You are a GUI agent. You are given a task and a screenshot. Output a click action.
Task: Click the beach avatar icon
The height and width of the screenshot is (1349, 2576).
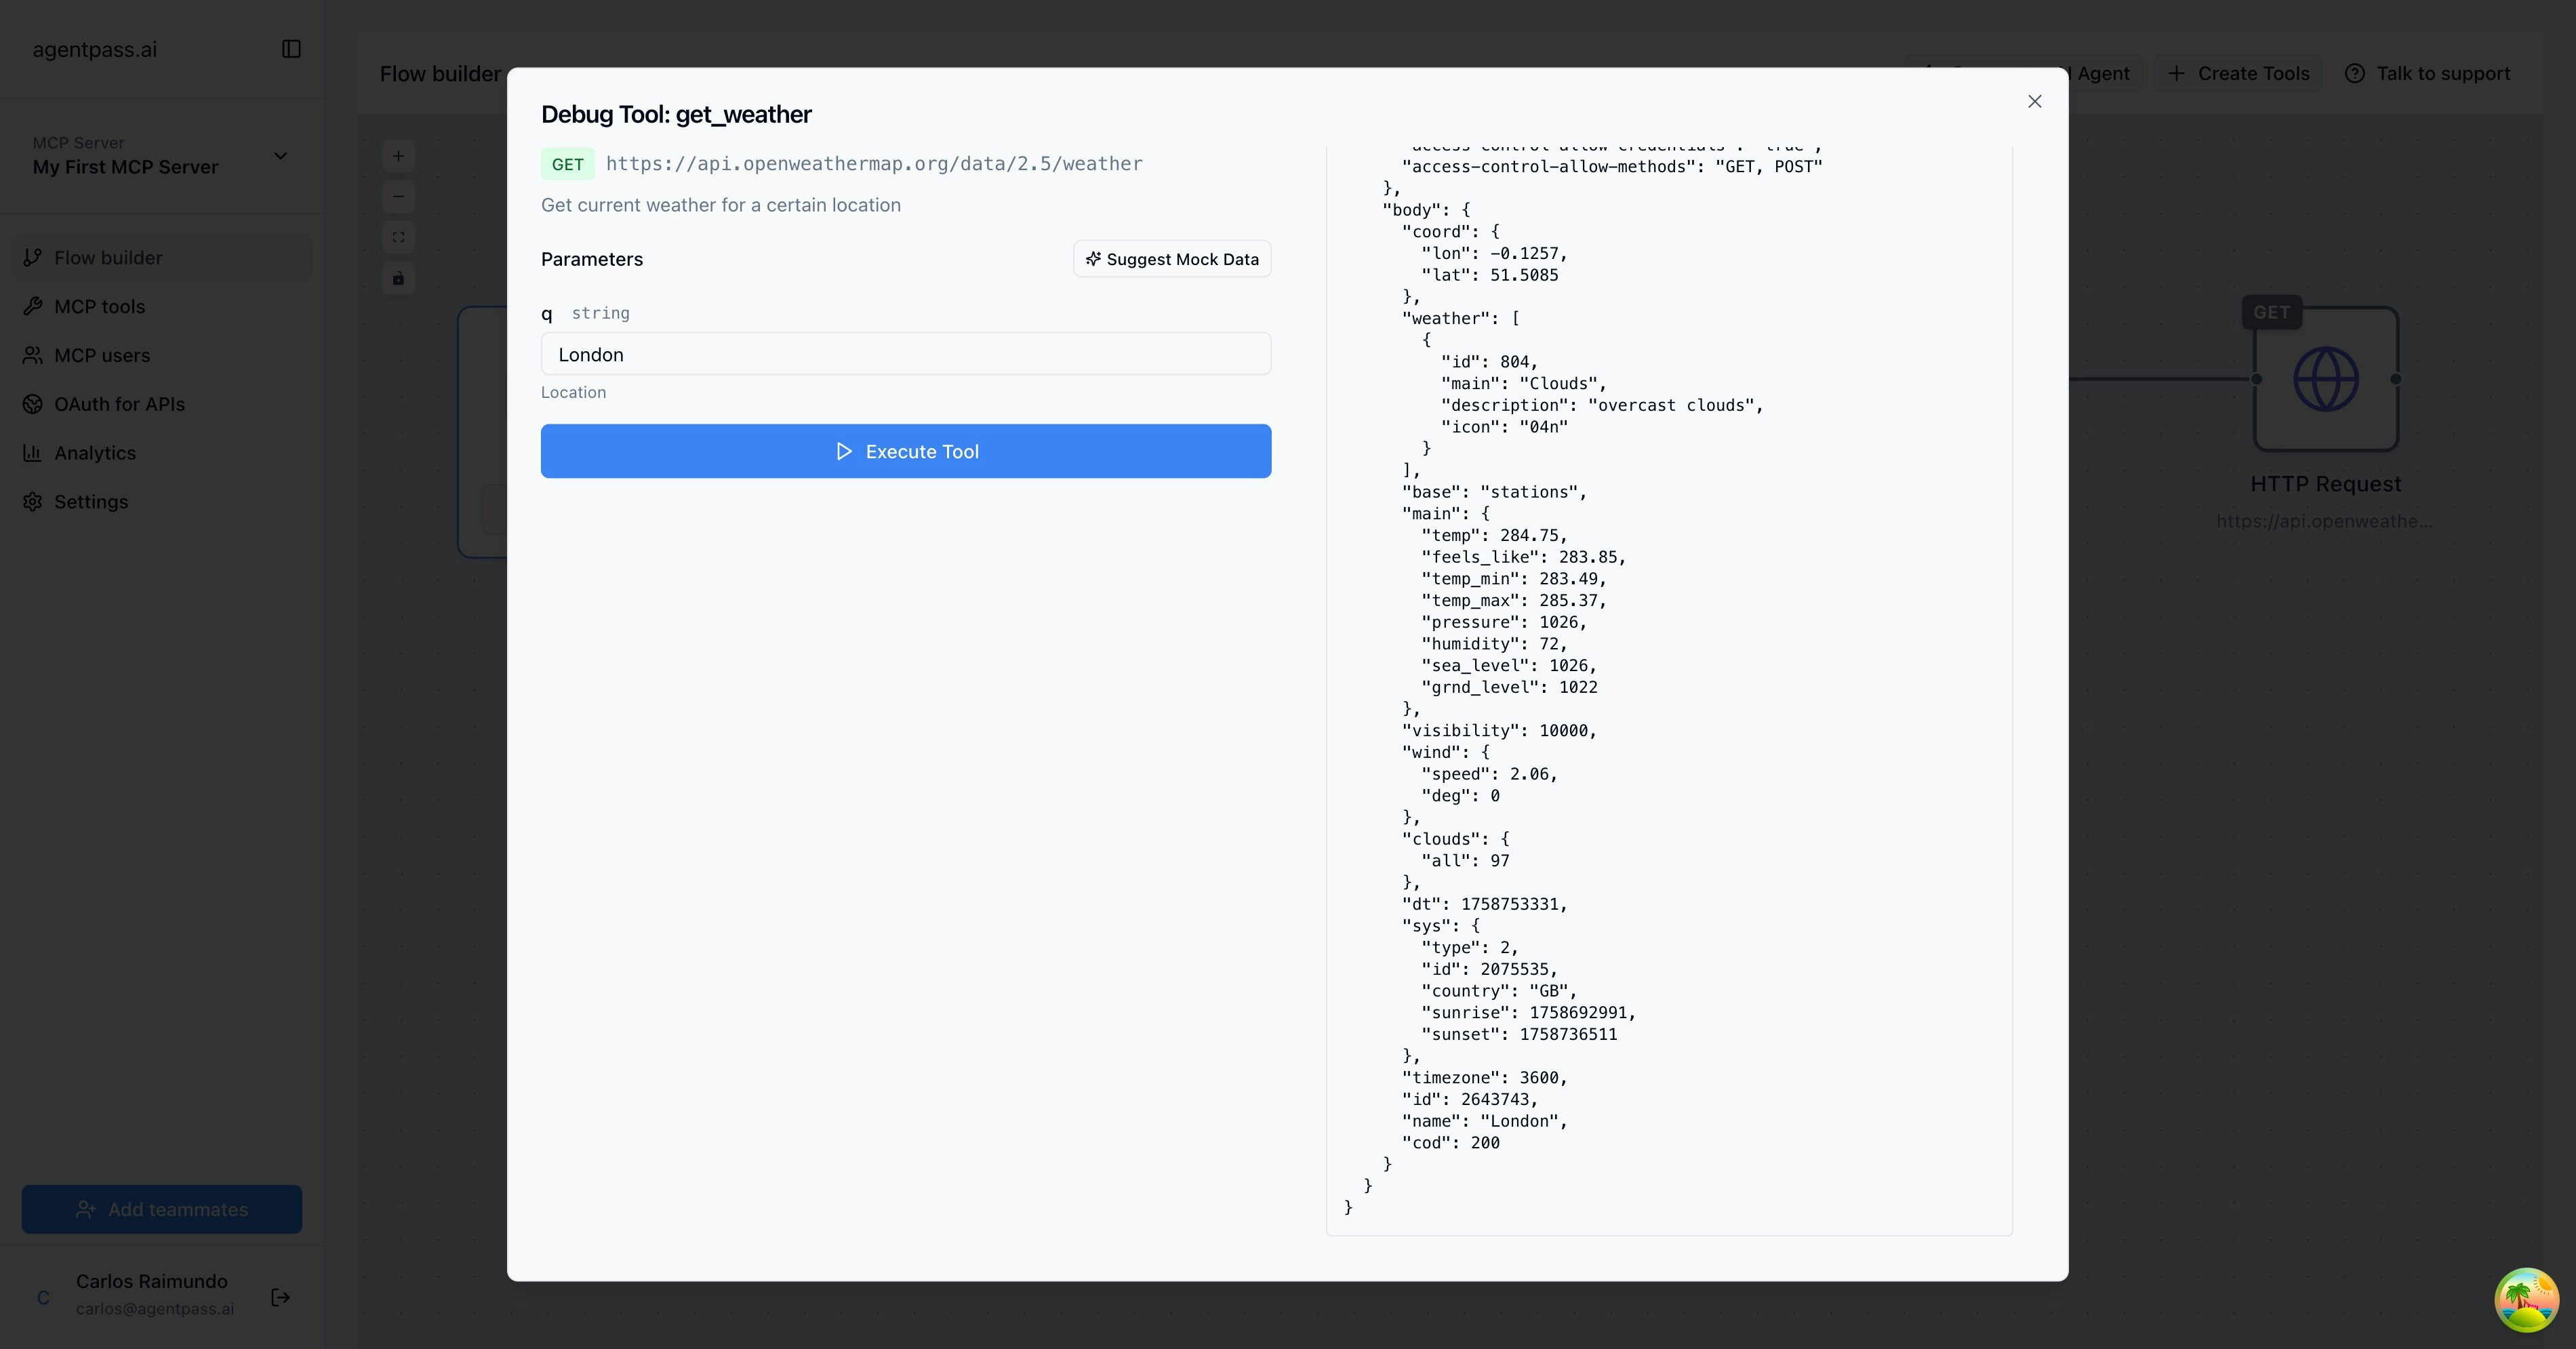tap(2526, 1299)
